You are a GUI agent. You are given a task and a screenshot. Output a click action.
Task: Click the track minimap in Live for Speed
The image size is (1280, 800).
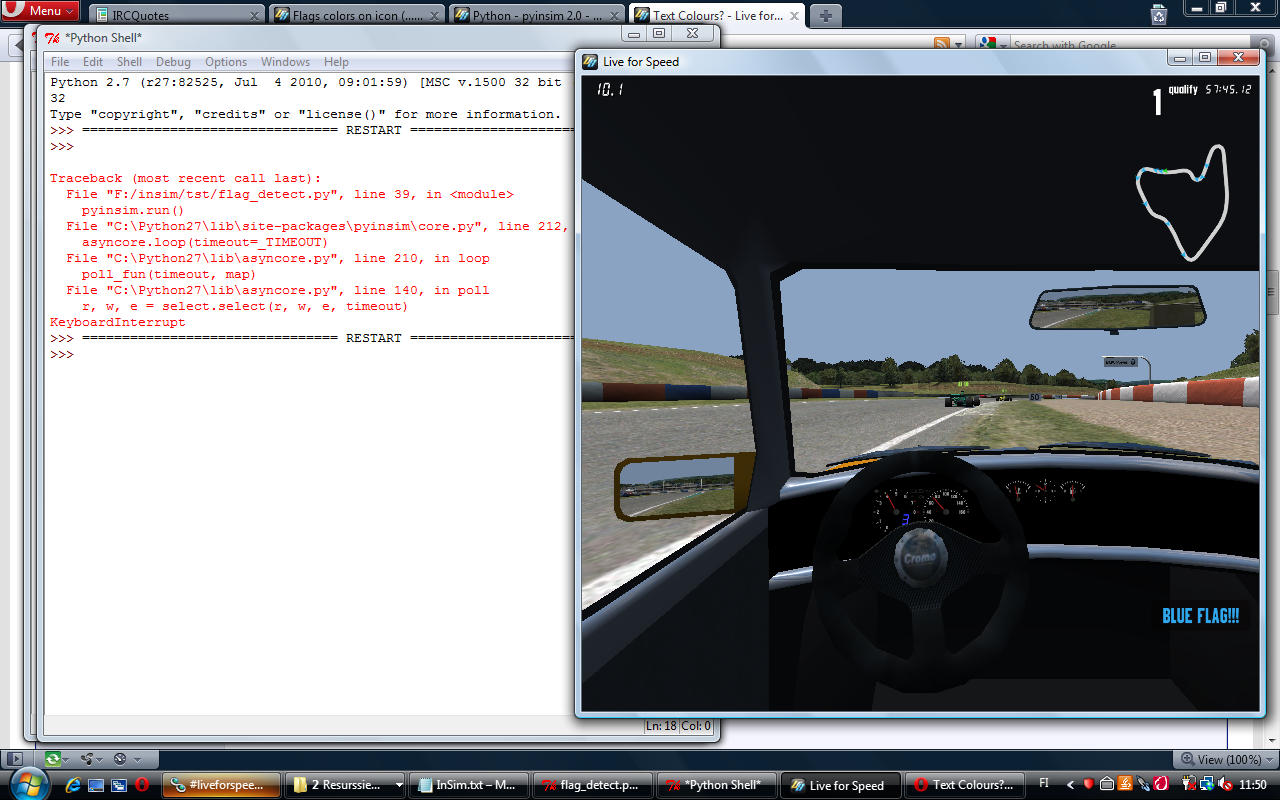click(x=1182, y=202)
